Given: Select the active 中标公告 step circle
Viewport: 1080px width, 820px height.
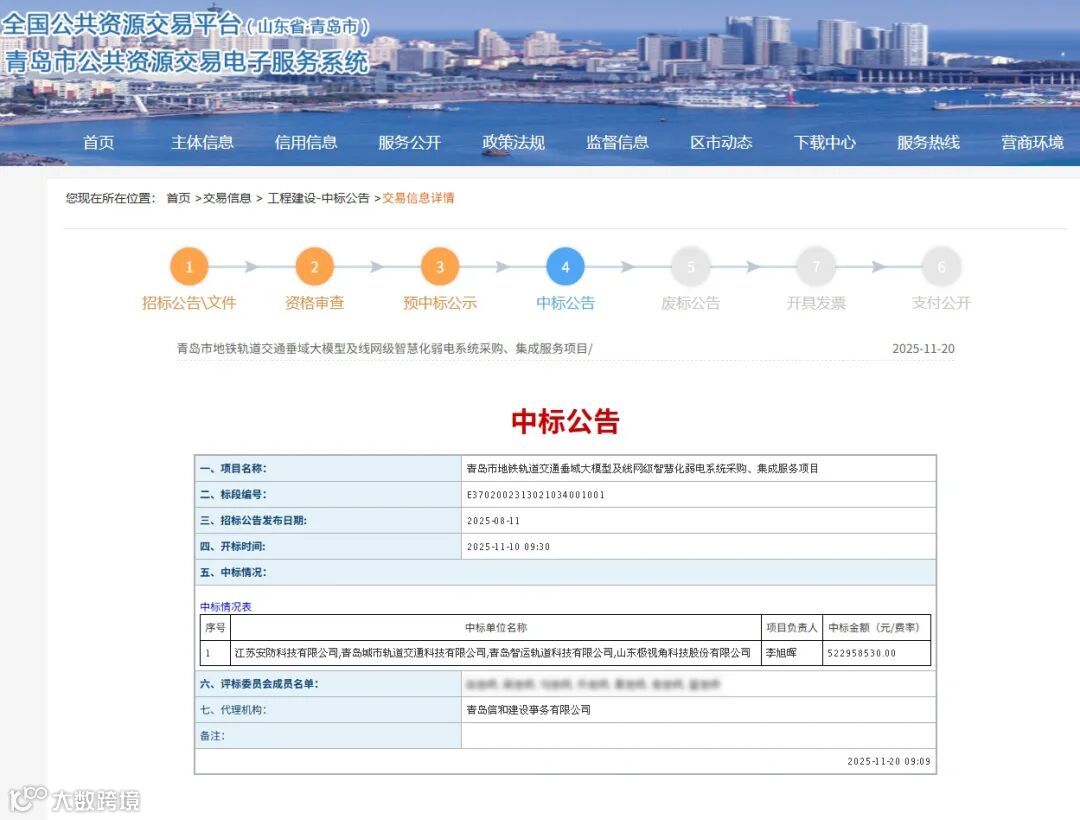Looking at the screenshot, I should pyautogui.click(x=565, y=267).
